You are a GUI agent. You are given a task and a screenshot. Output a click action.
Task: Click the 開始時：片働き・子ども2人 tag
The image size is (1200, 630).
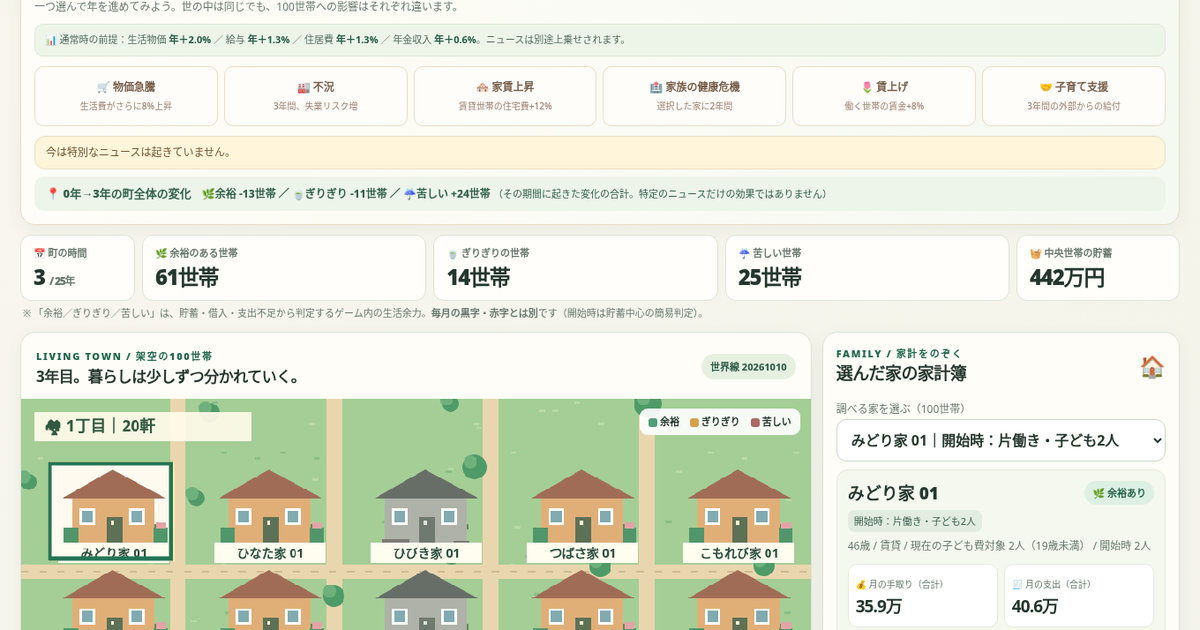point(915,521)
